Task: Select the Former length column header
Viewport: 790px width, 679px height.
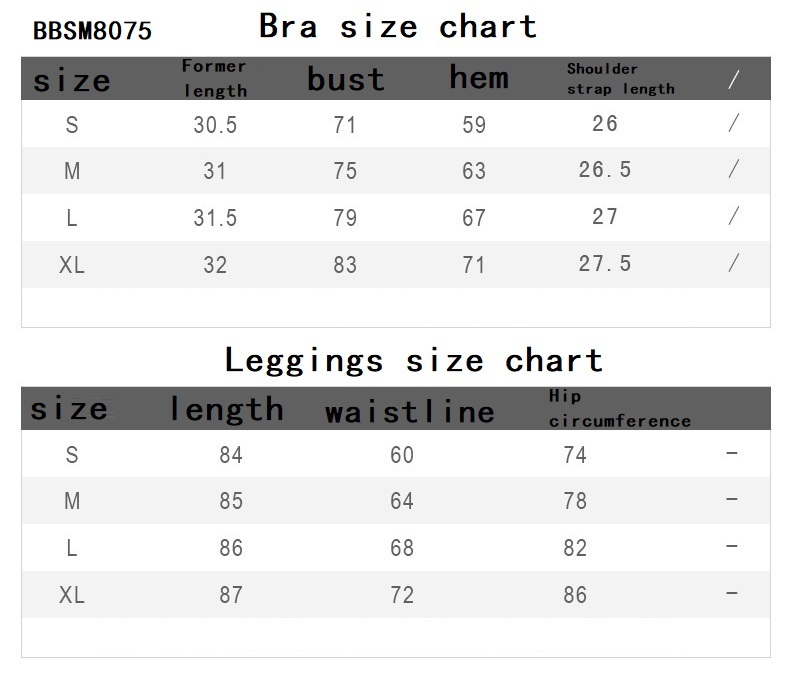Action: click(x=215, y=78)
